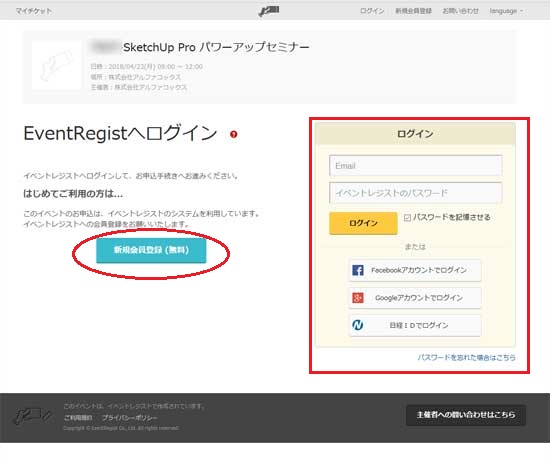Expand the language dropdown
The height and width of the screenshot is (467, 550).
pos(506,11)
